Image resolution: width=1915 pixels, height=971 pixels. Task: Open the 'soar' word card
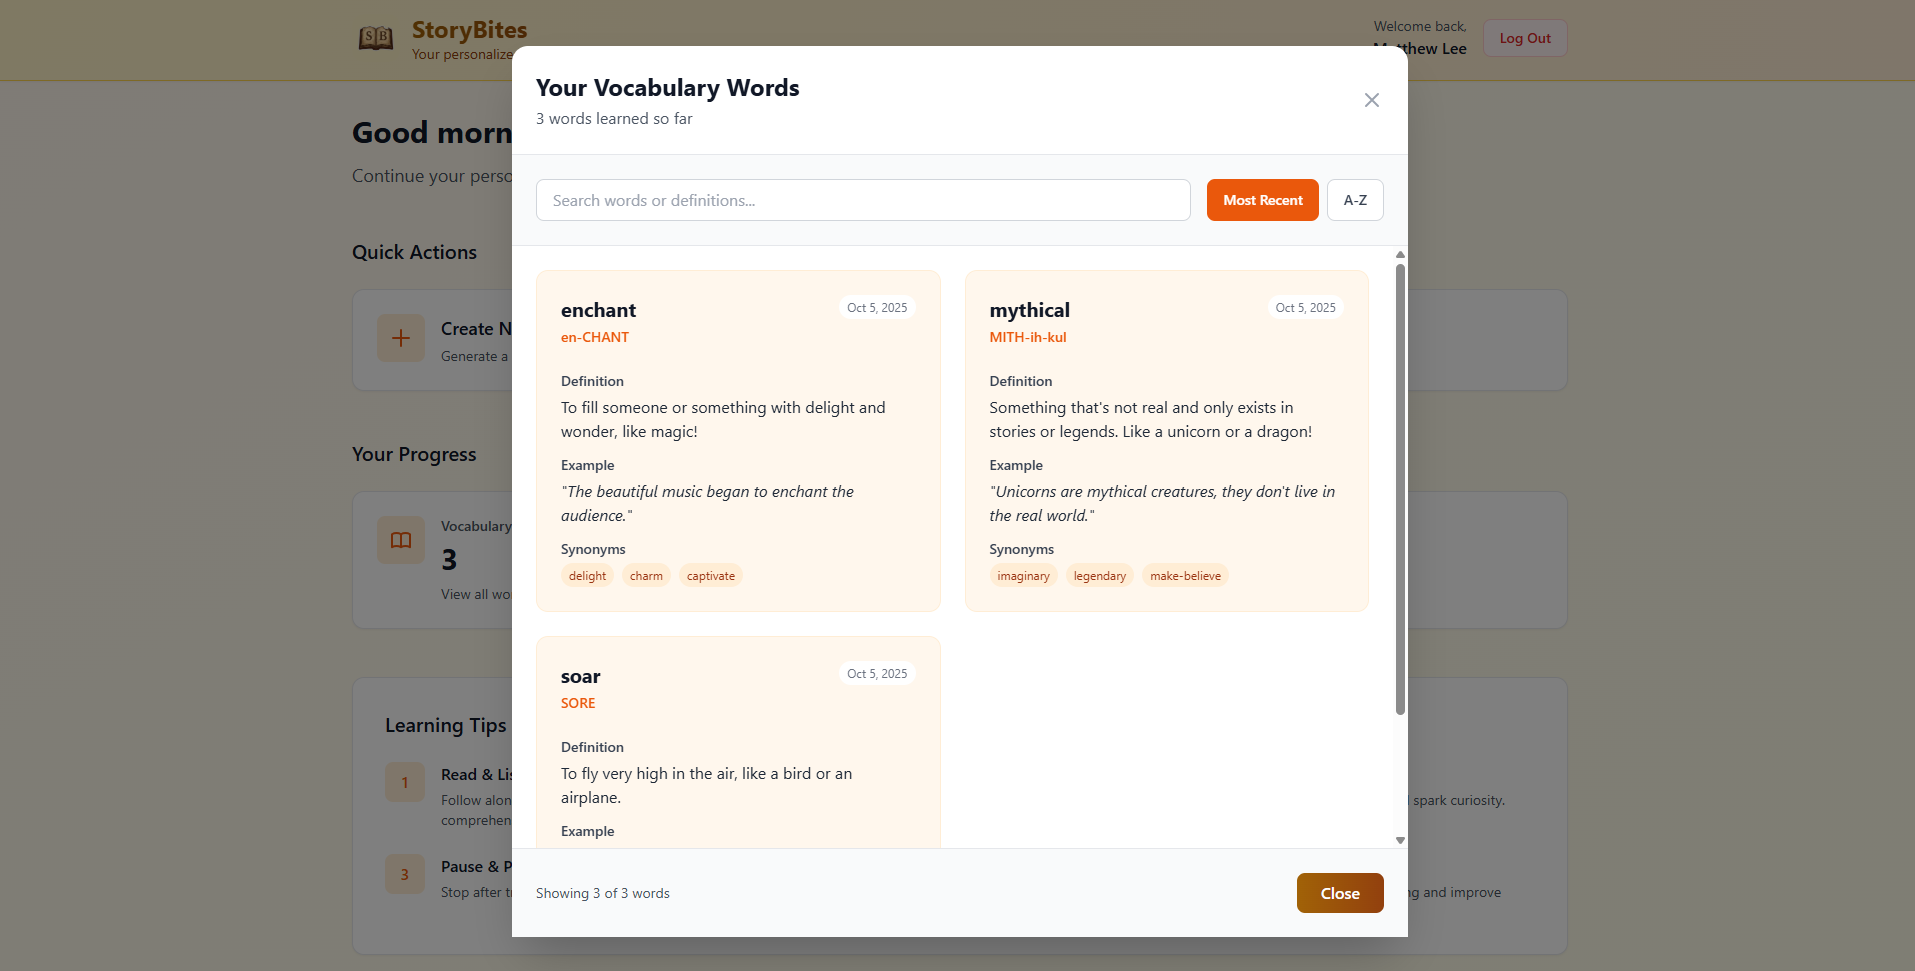[738, 742]
